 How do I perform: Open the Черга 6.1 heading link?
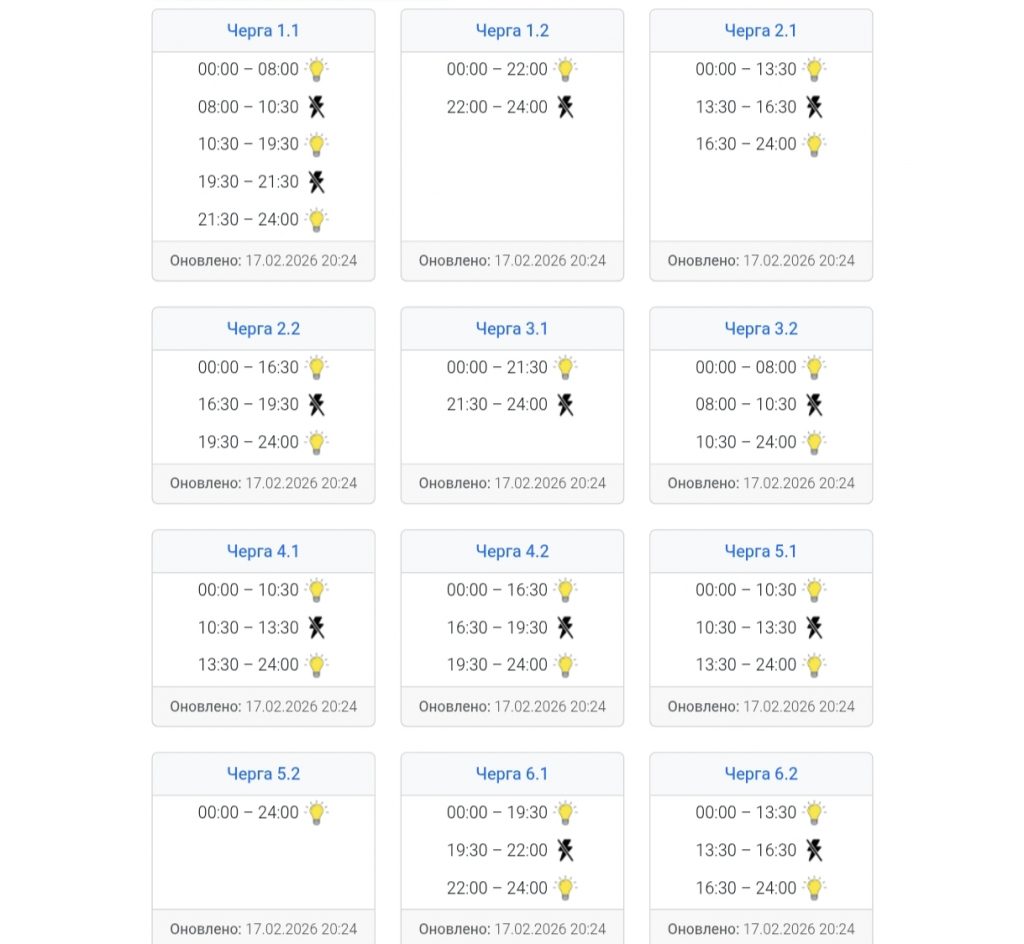click(x=512, y=774)
